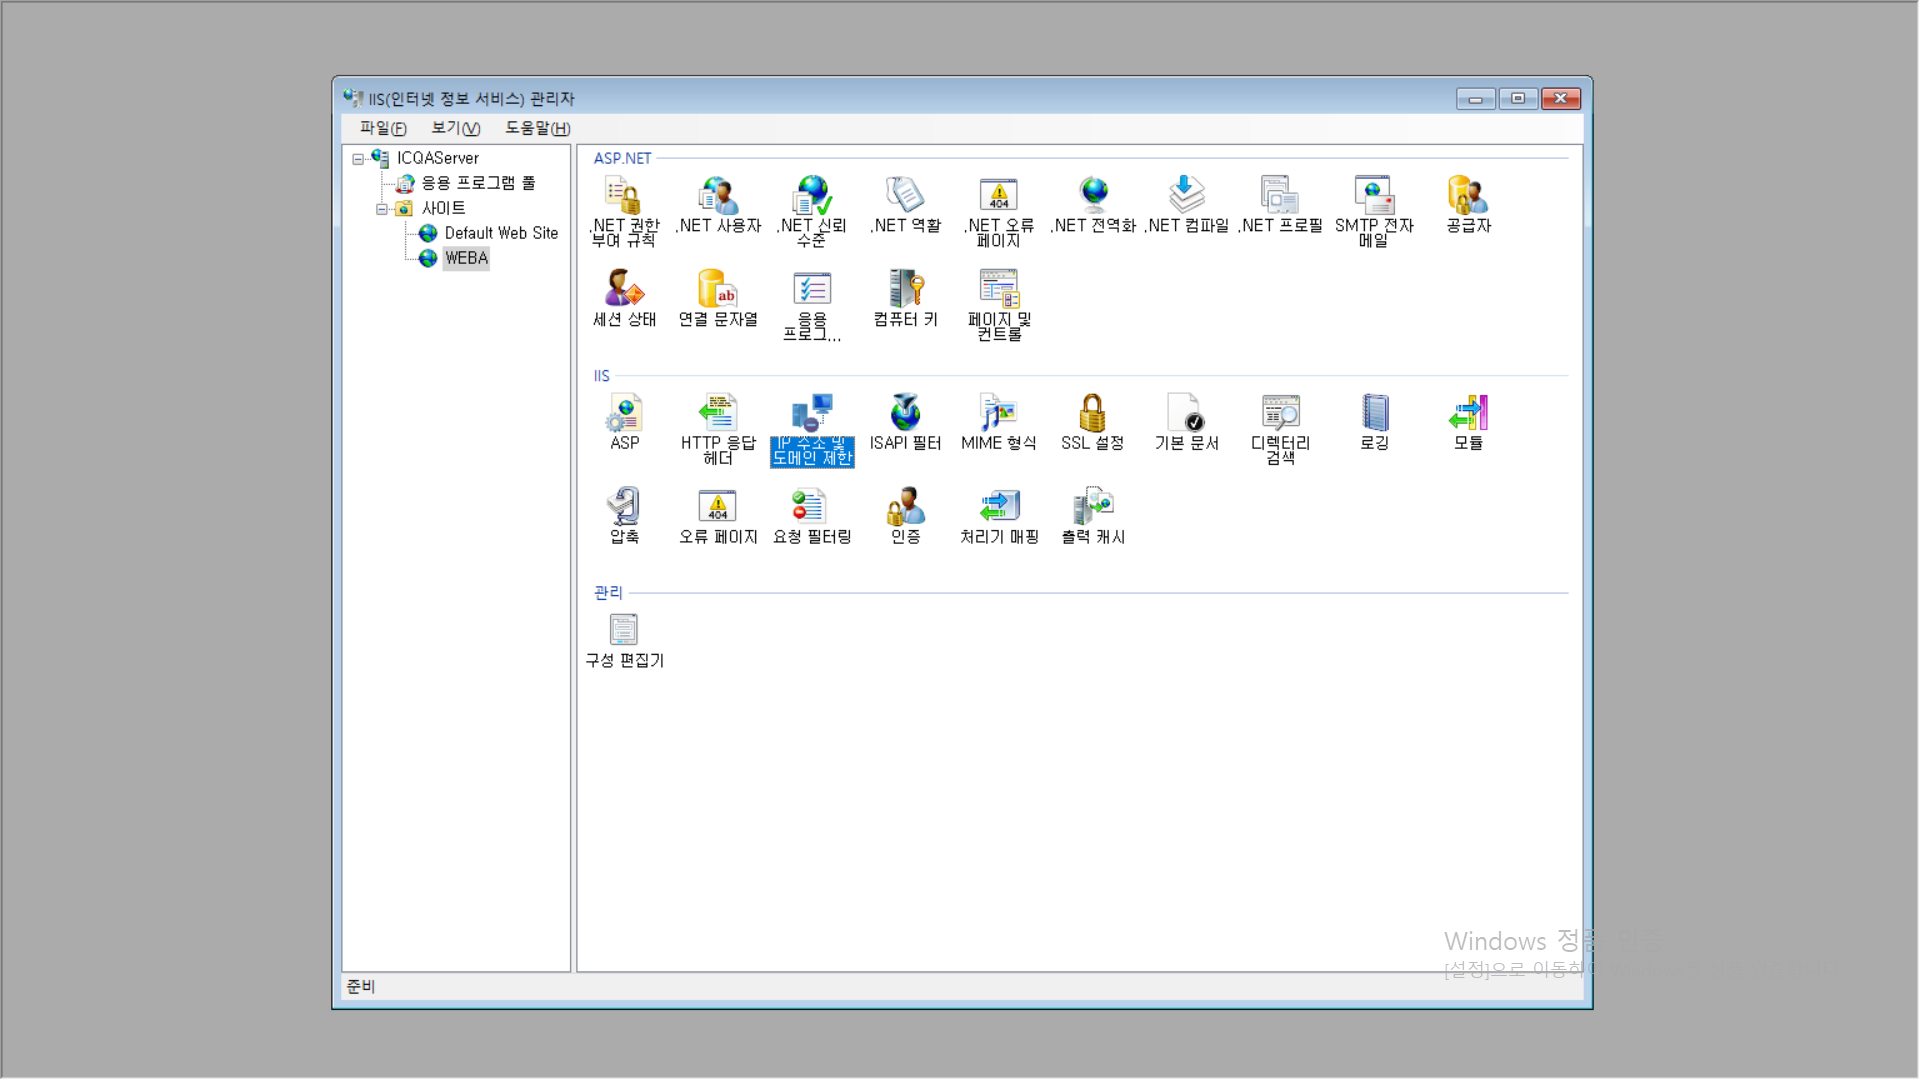Collapse the 사이트 tree node

coord(381,209)
